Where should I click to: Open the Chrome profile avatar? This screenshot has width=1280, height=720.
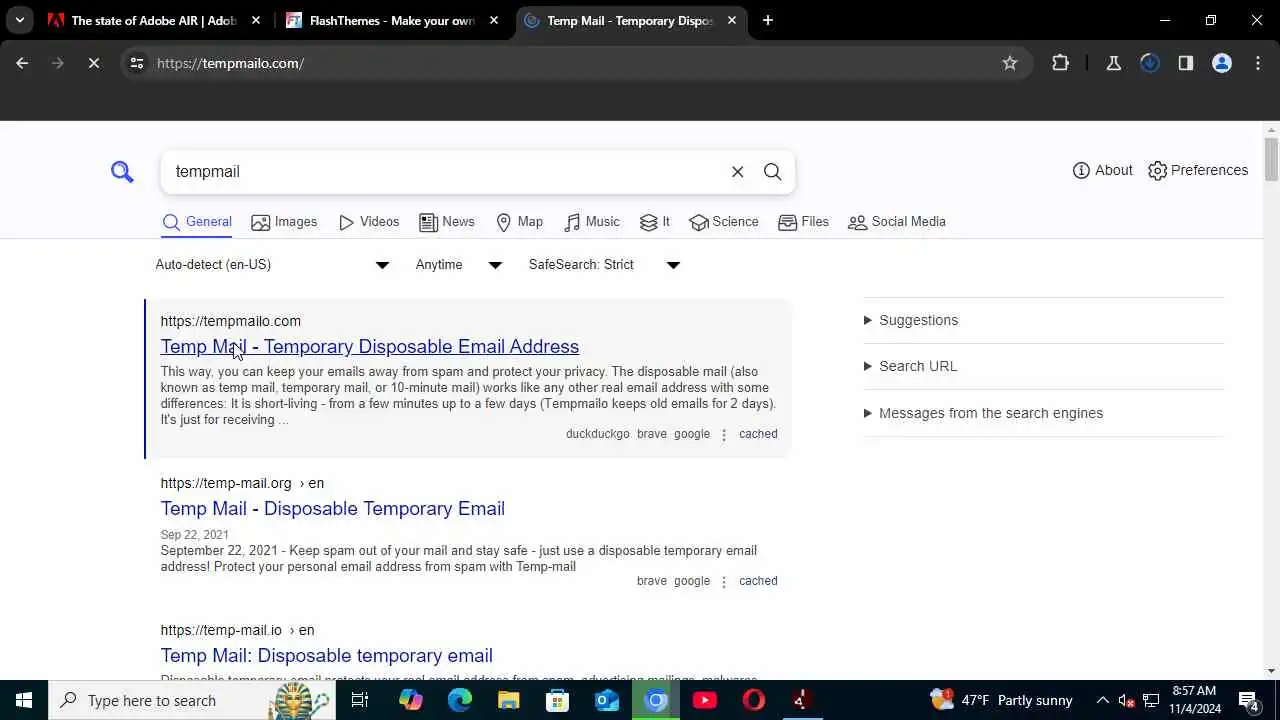(x=1221, y=63)
